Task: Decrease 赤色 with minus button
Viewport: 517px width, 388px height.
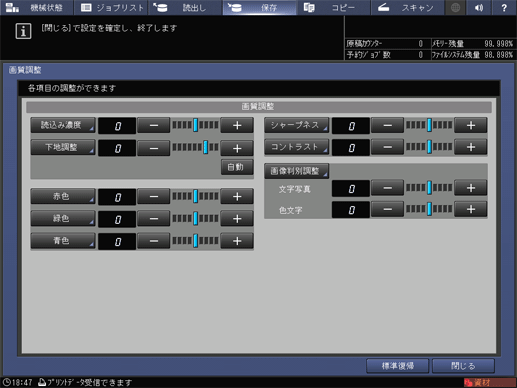Action: click(x=154, y=197)
